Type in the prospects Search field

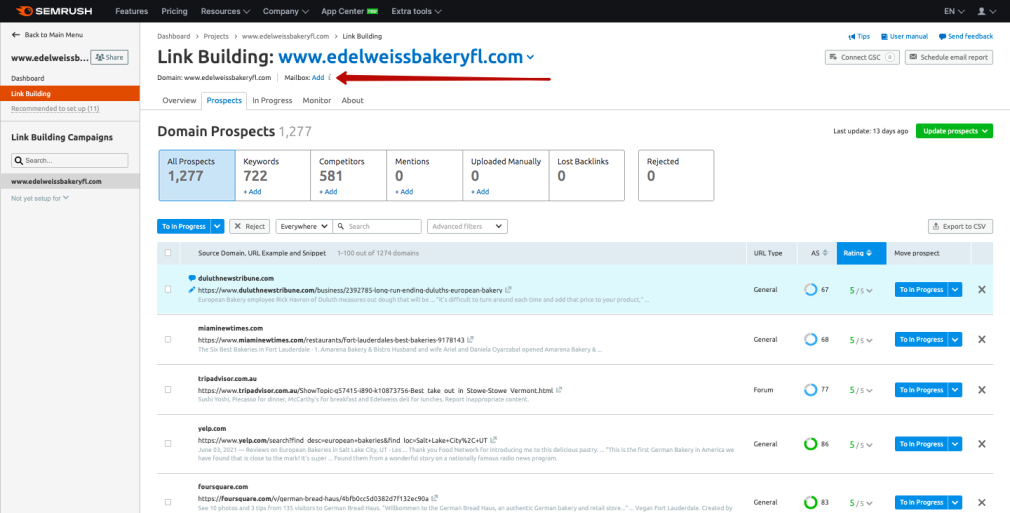pyautogui.click(x=381, y=227)
